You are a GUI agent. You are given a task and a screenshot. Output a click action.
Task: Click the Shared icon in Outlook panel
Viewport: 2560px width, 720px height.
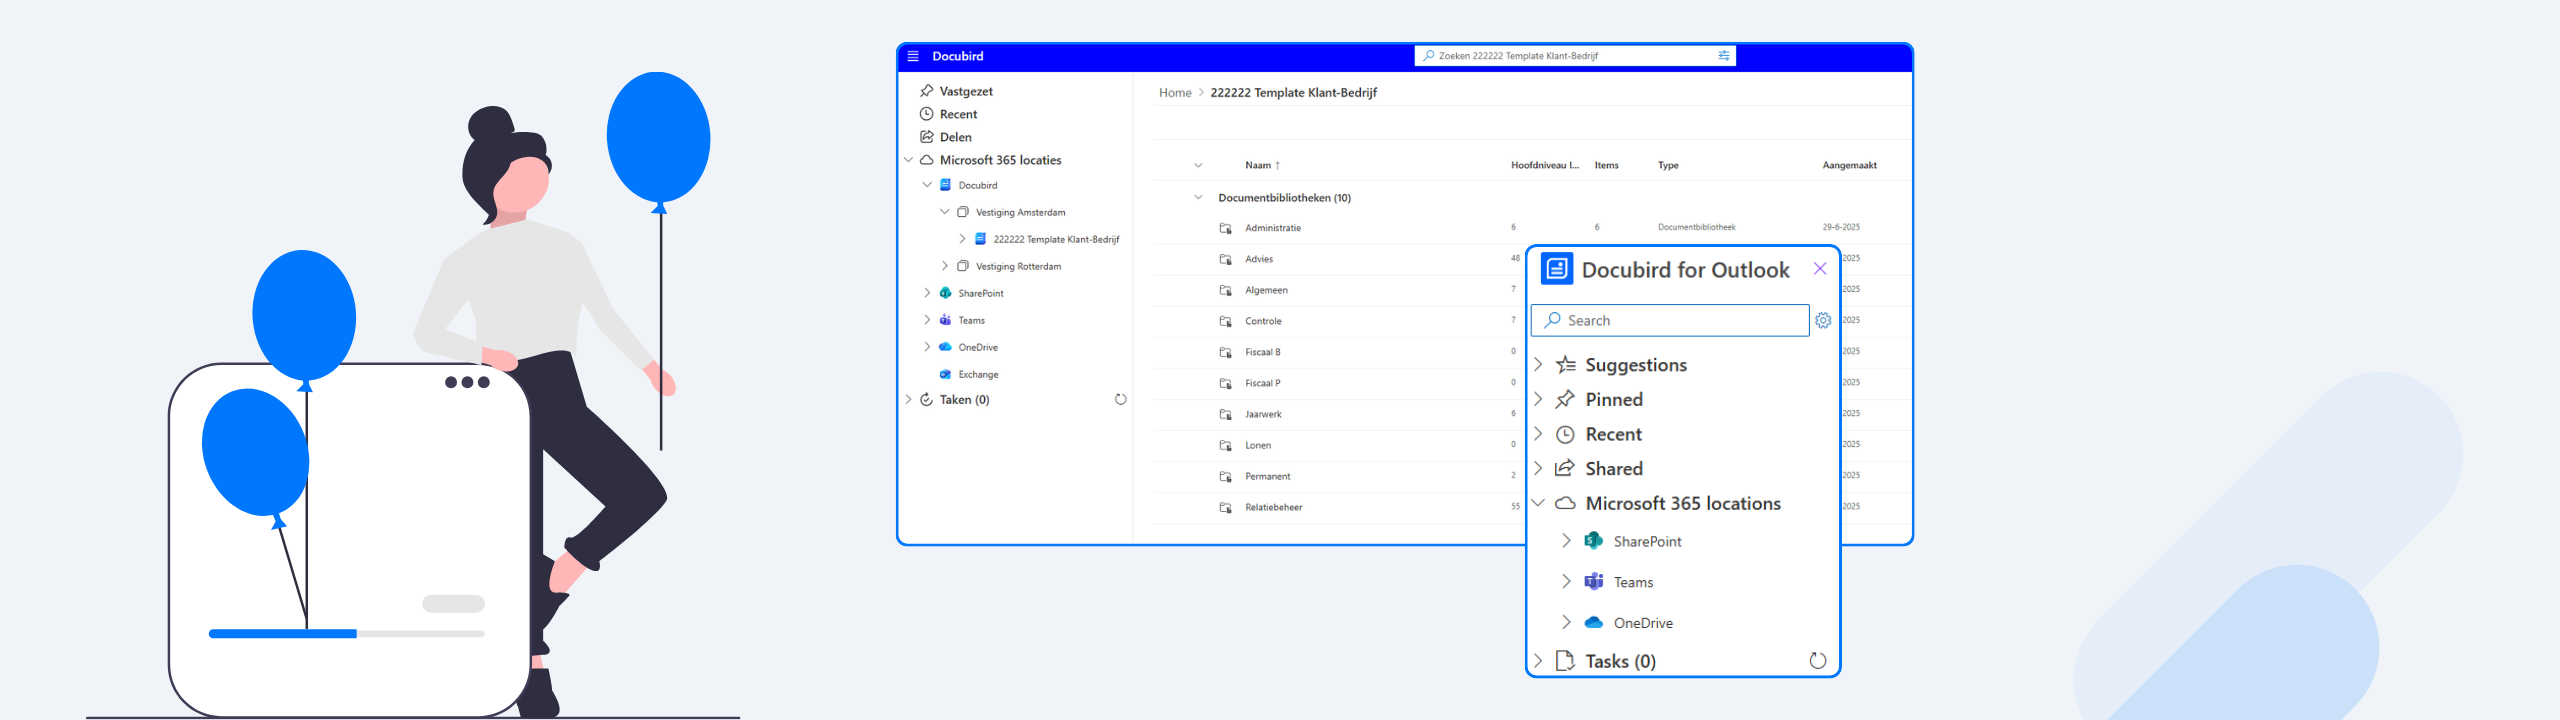click(x=1566, y=468)
